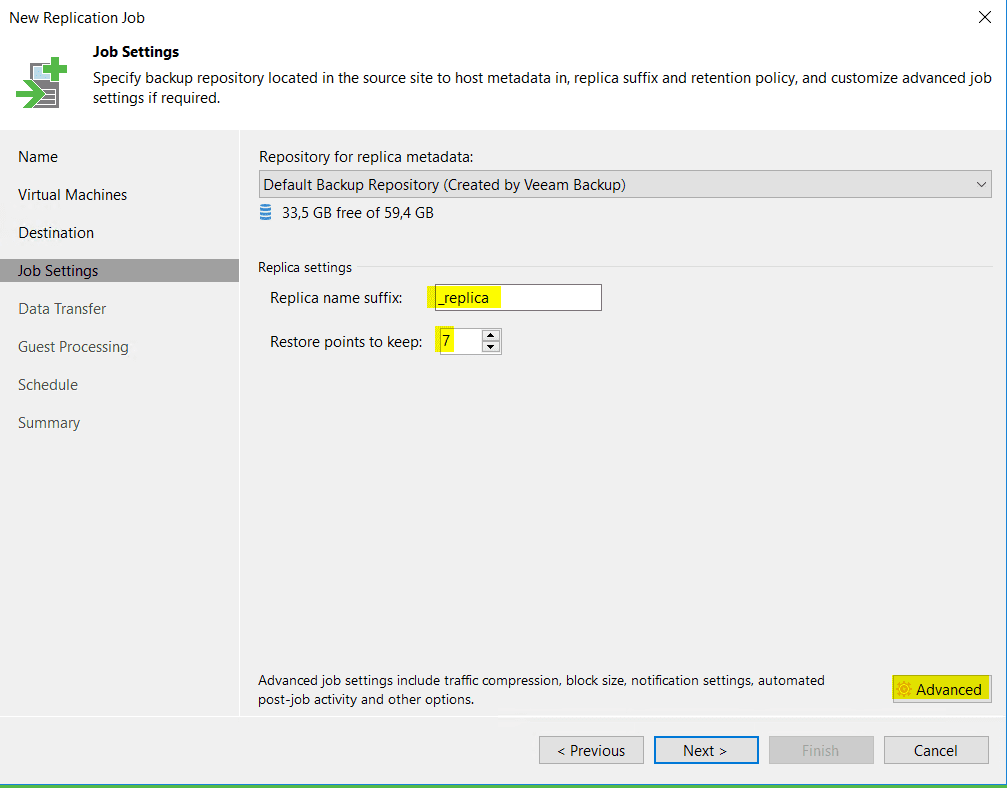Image resolution: width=1007 pixels, height=788 pixels.
Task: Select the Schedule step
Action: coord(48,384)
